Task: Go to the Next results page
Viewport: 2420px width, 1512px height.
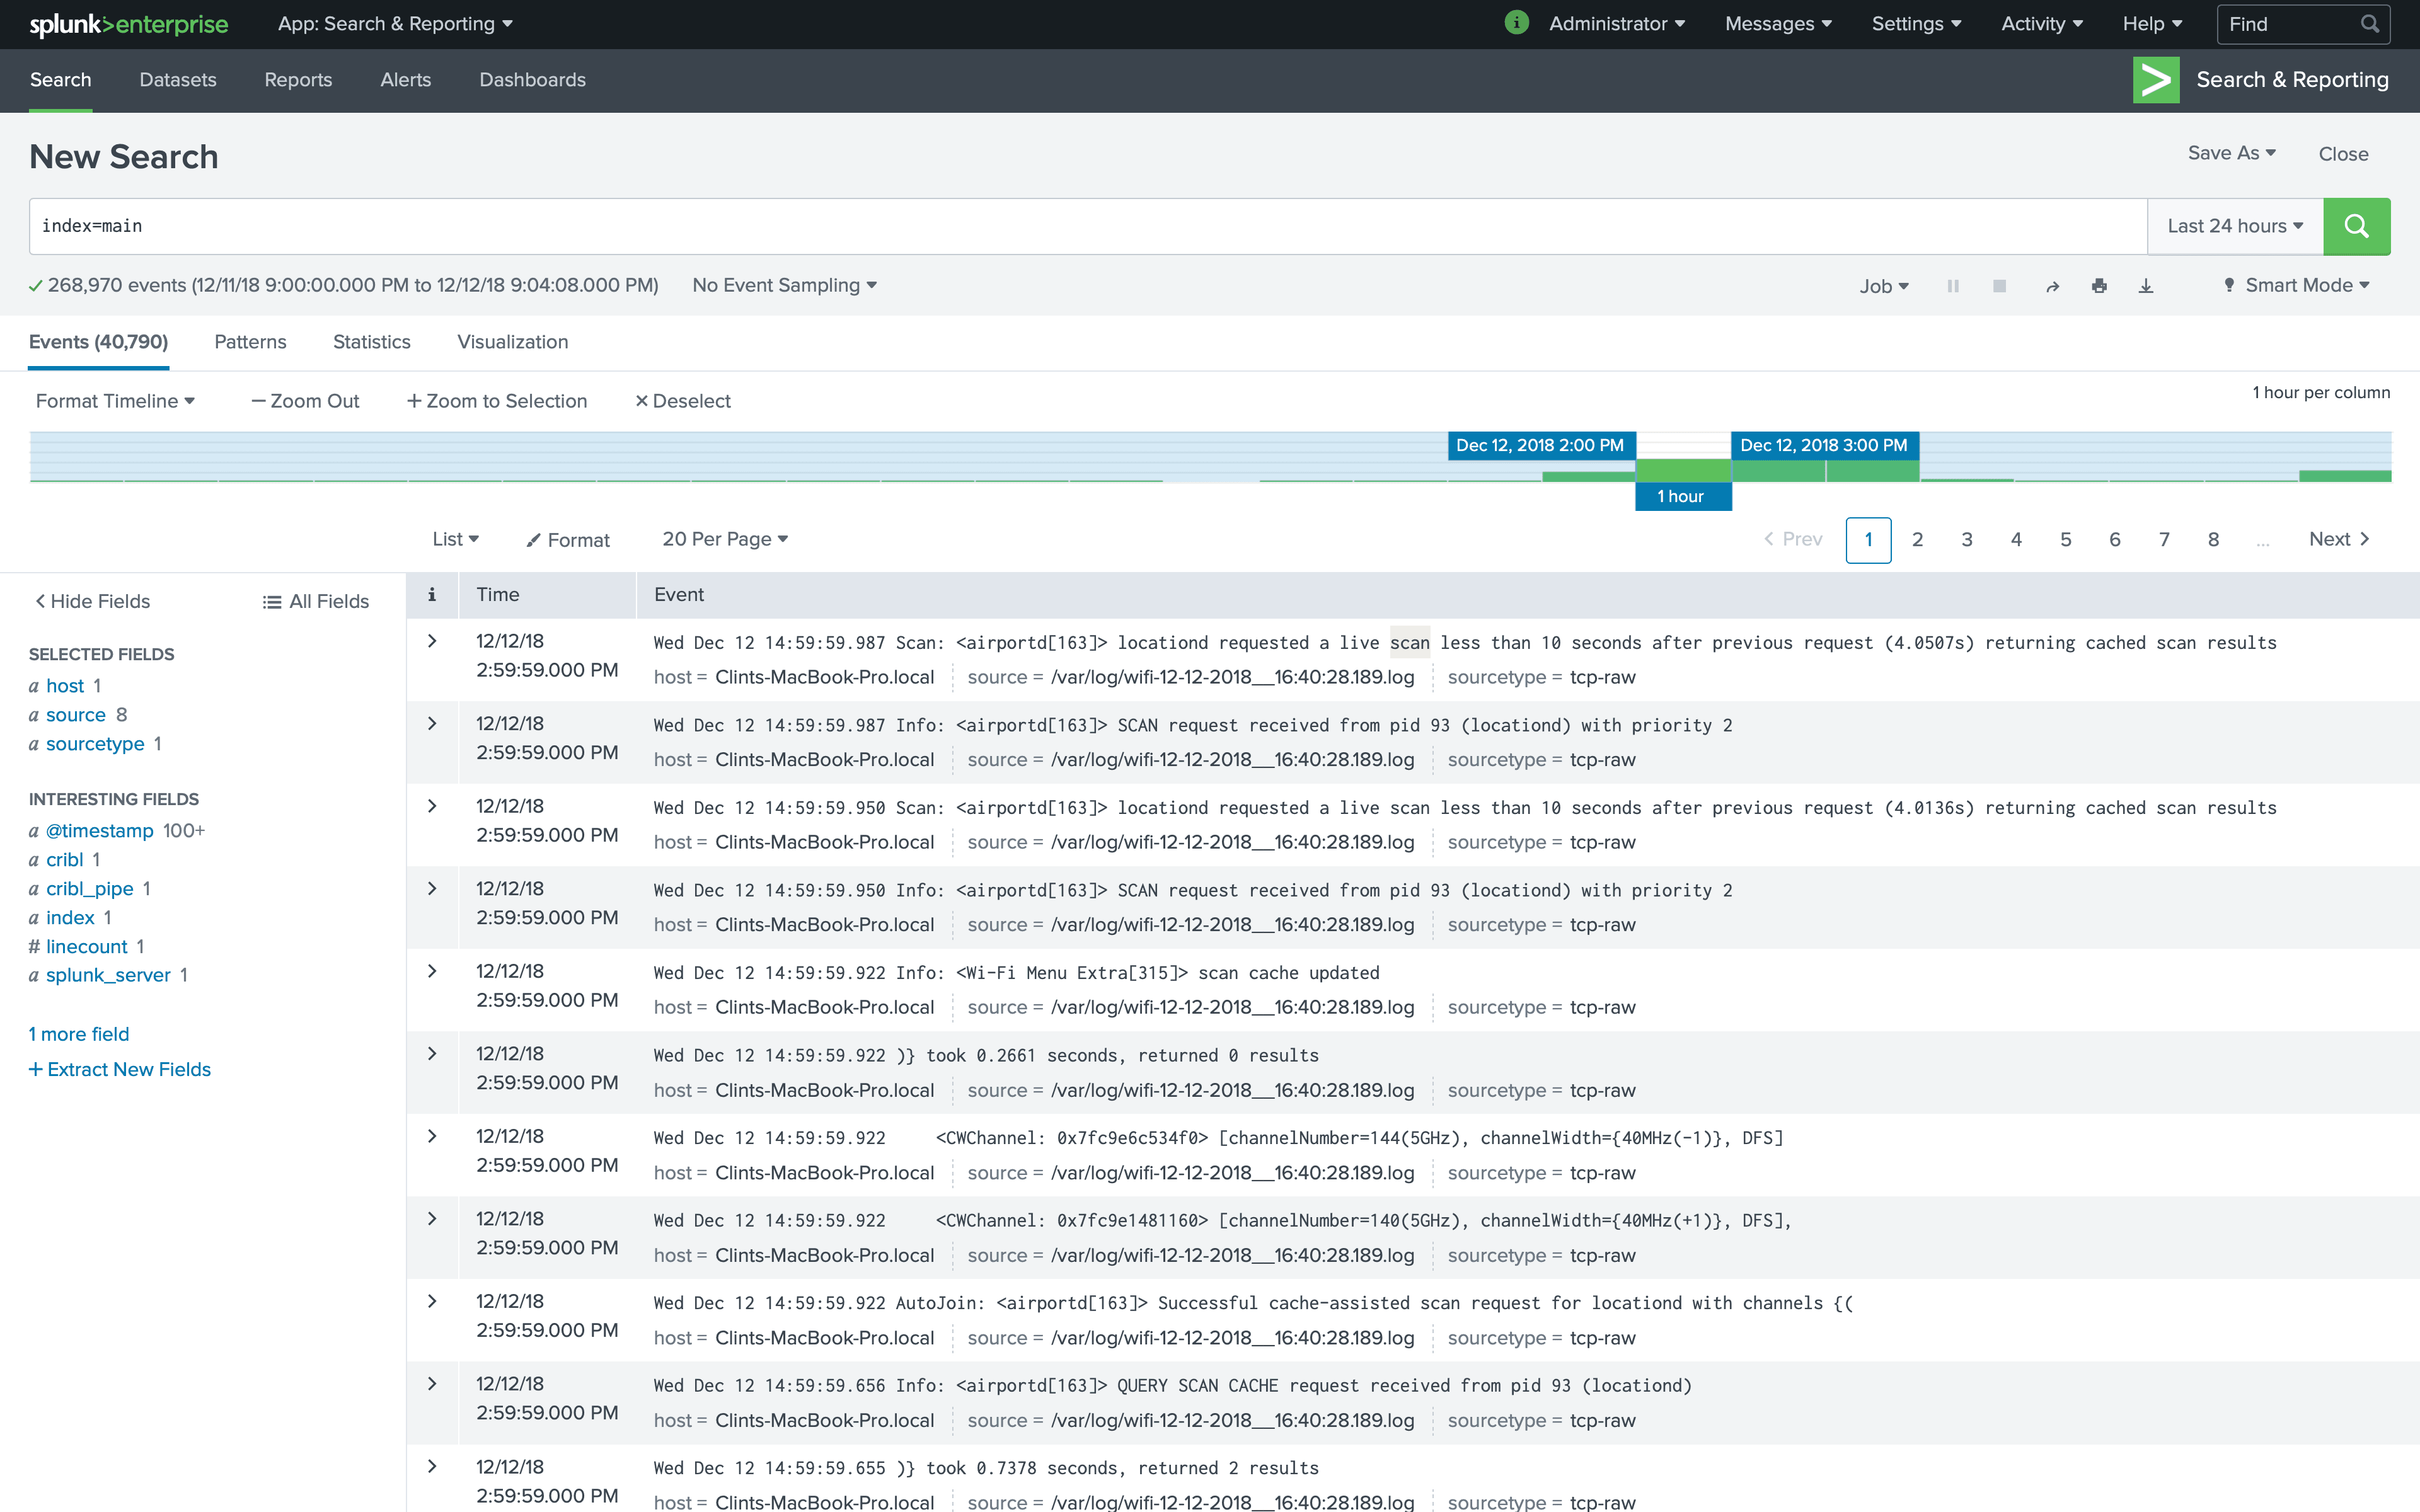Action: tap(2338, 539)
